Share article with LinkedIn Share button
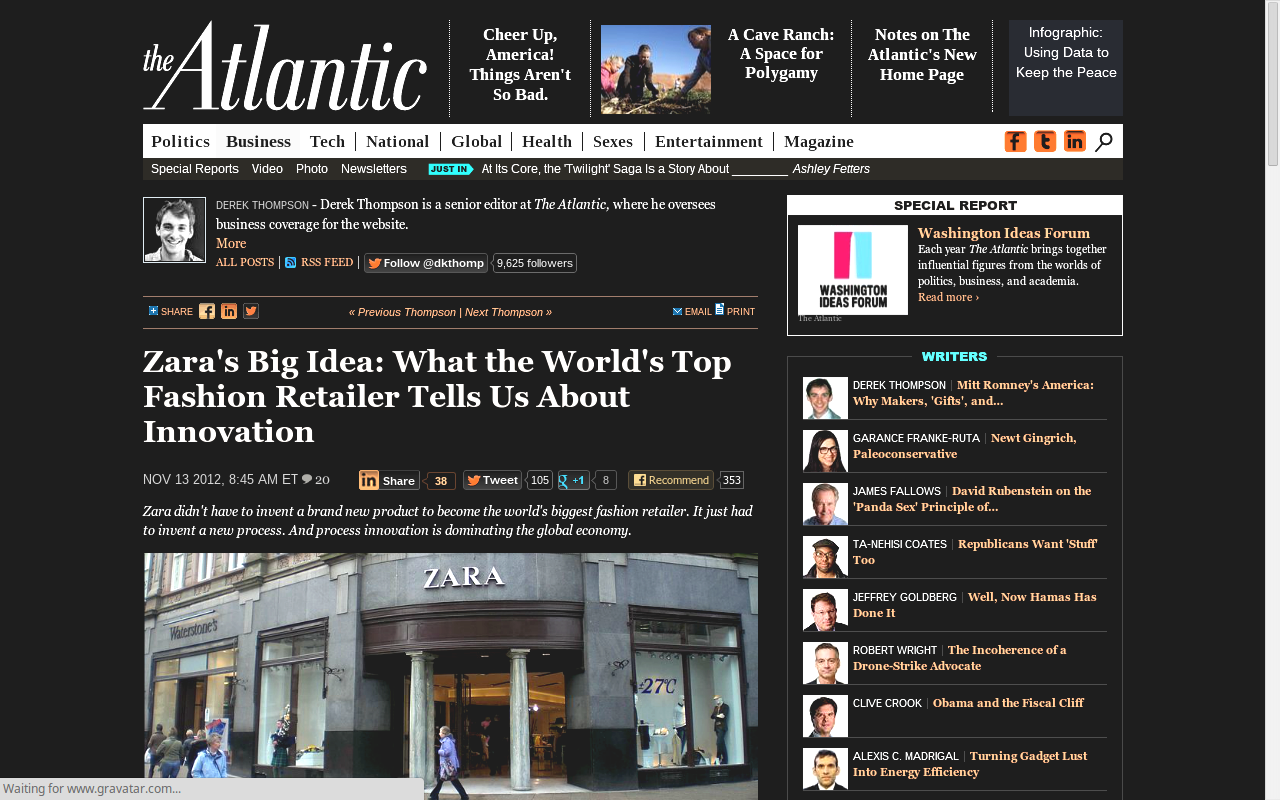Viewport: 1280px width, 800px height. click(389, 480)
